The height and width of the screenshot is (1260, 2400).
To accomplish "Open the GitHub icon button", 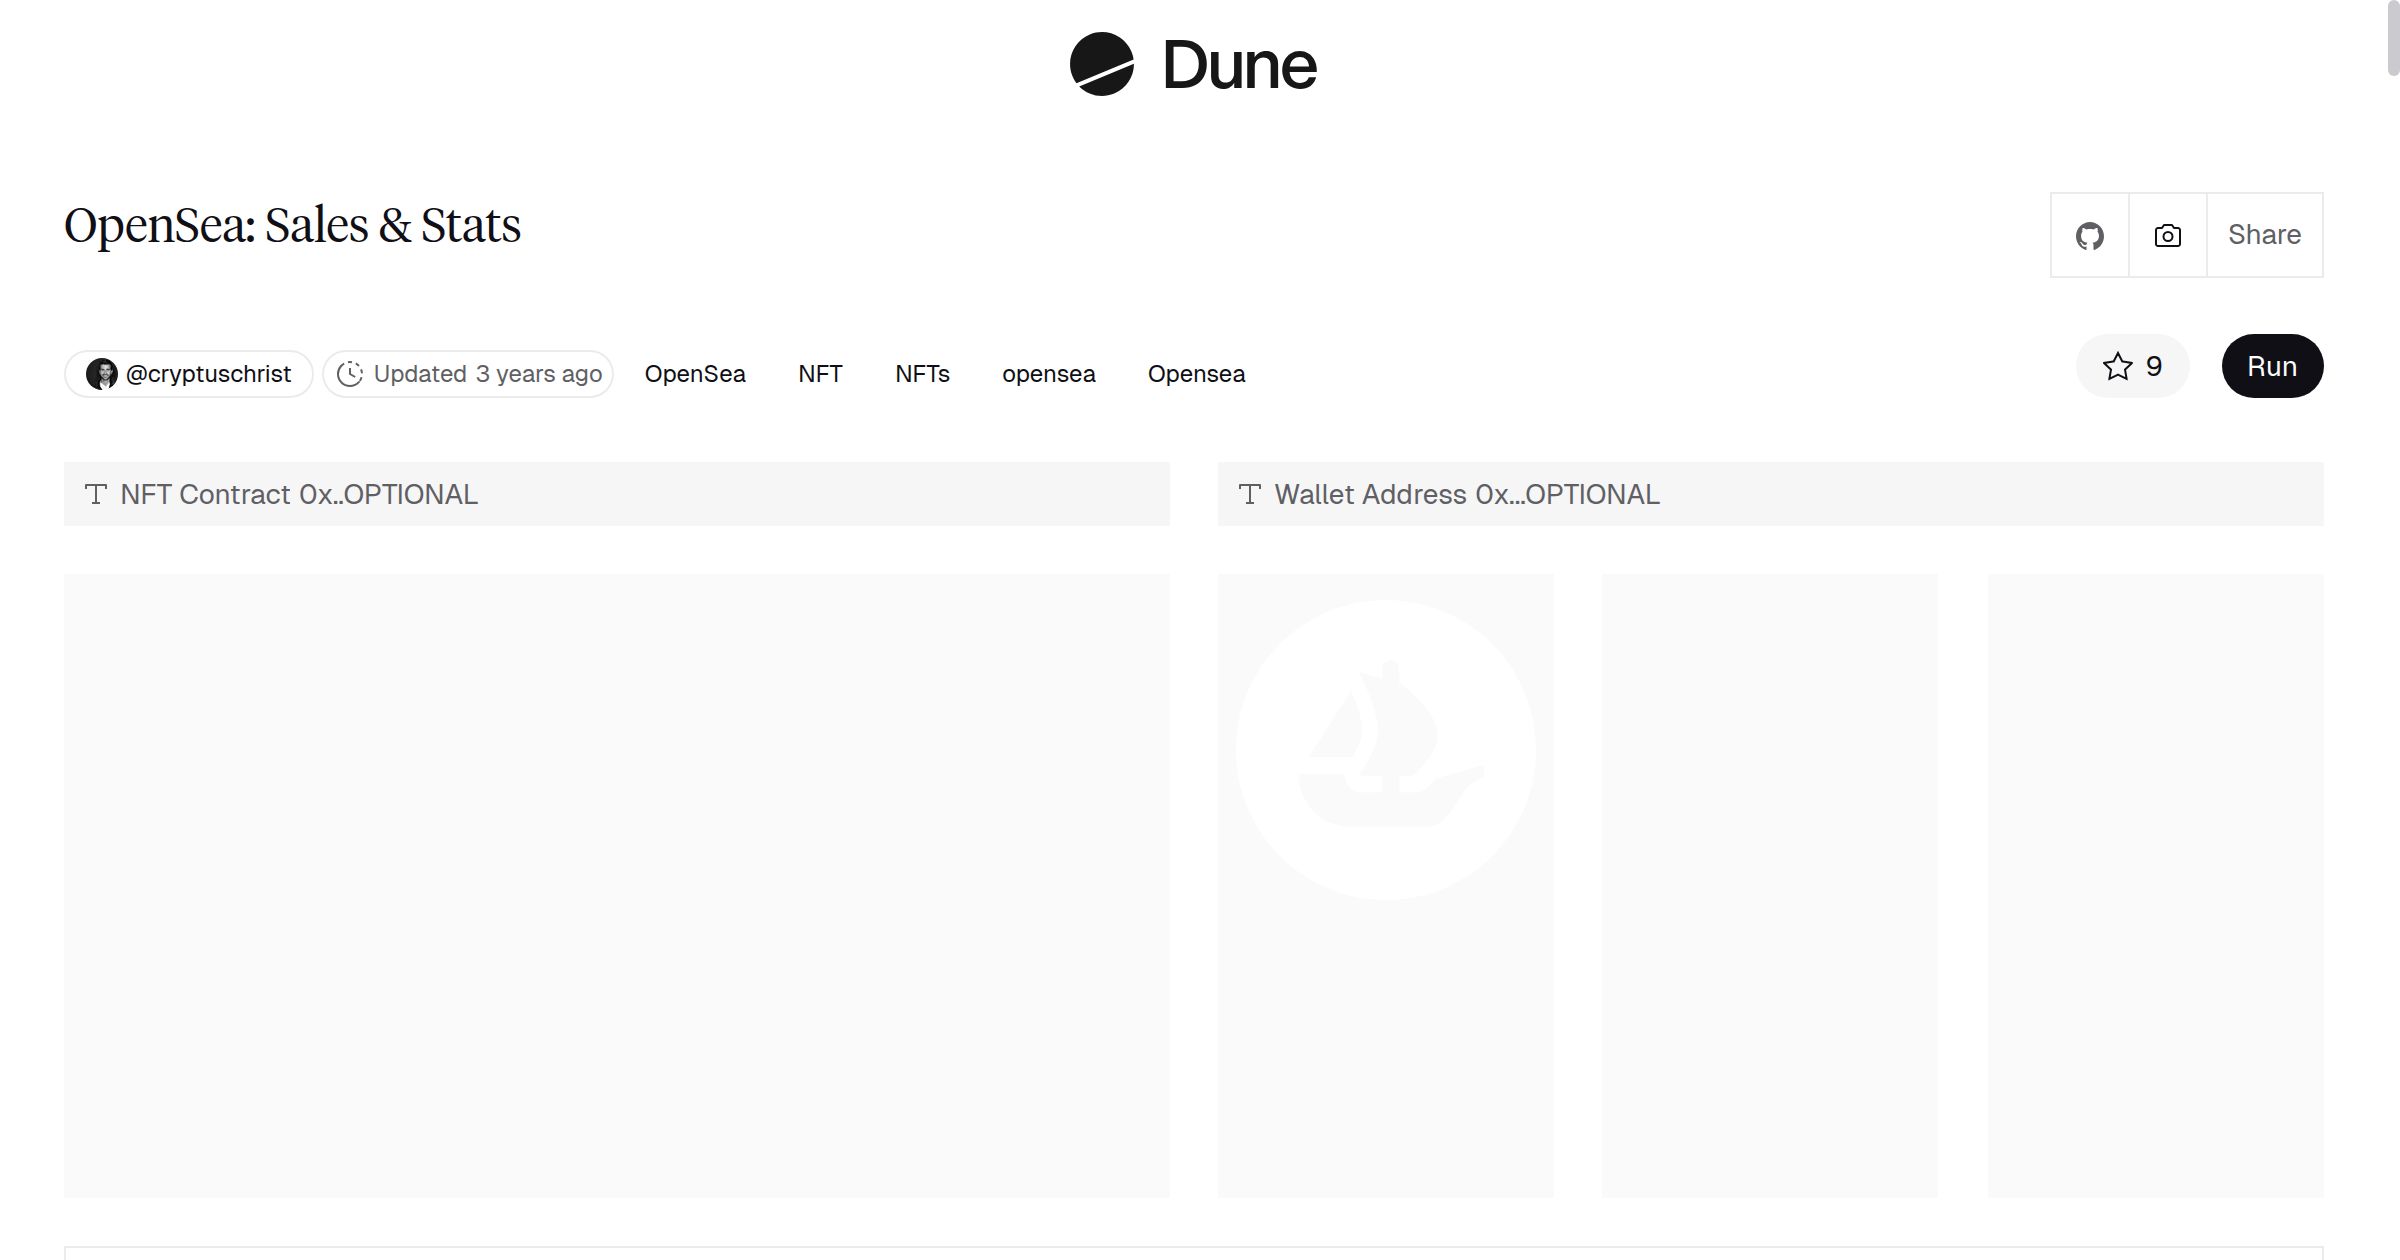I will [2089, 235].
